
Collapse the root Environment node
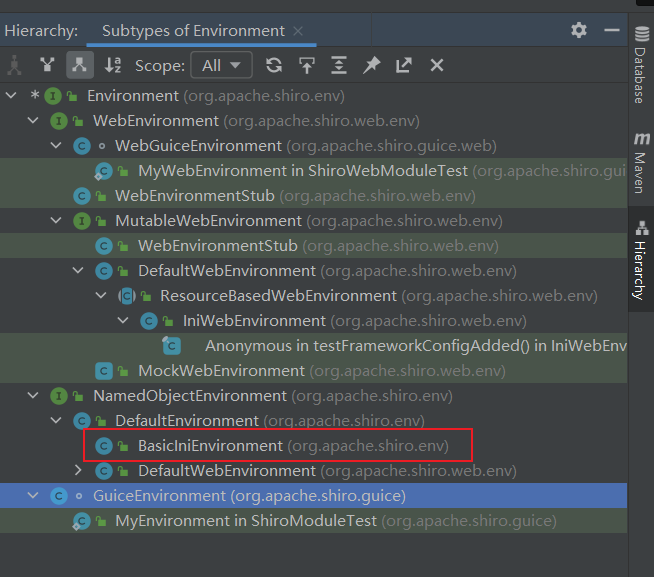pos(11,96)
